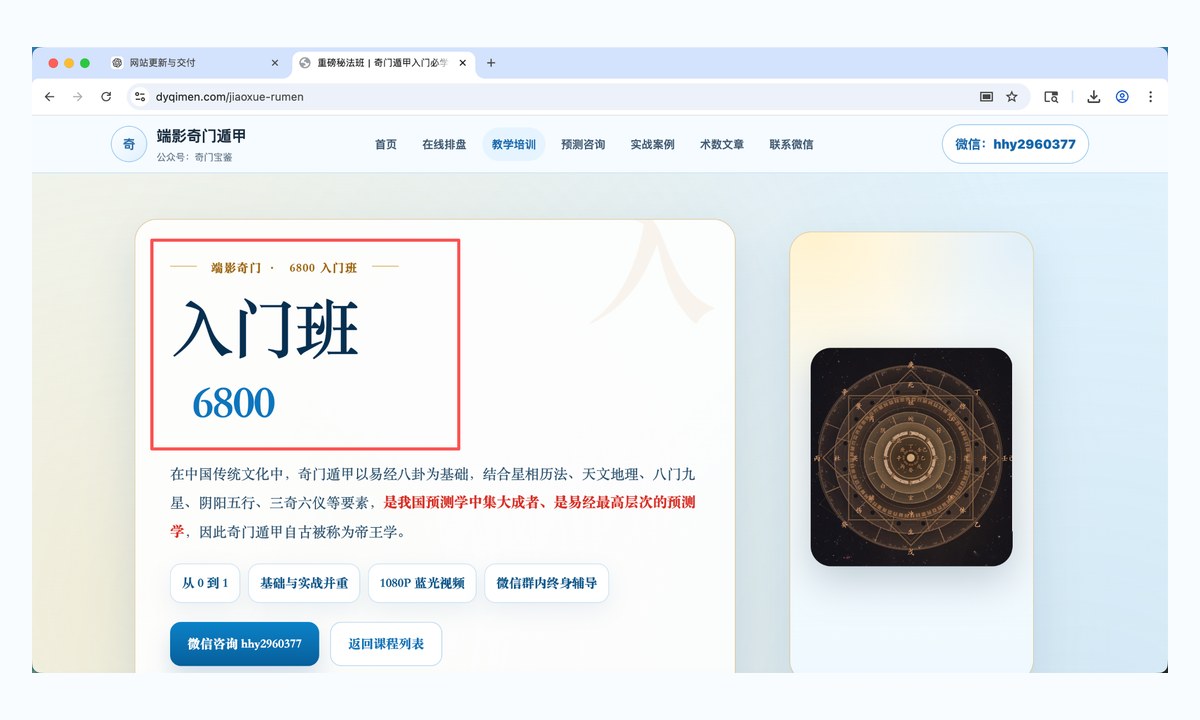Open the tab search icon
Viewport: 1200px width, 720px height.
point(1051,97)
